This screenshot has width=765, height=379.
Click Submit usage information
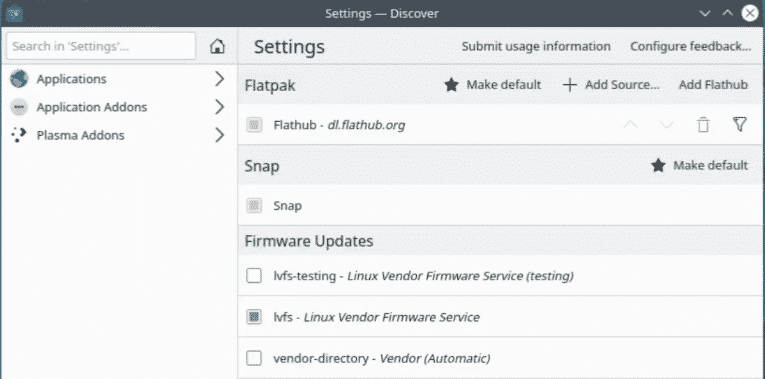click(536, 46)
